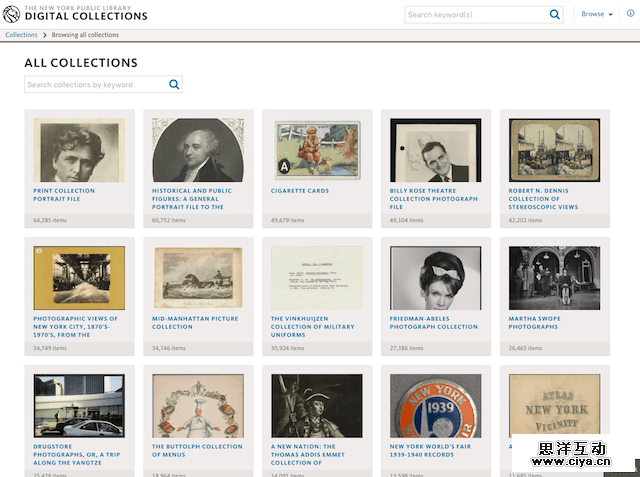Click the Buttolph Collection of Menus thumbnail

pos(198,405)
